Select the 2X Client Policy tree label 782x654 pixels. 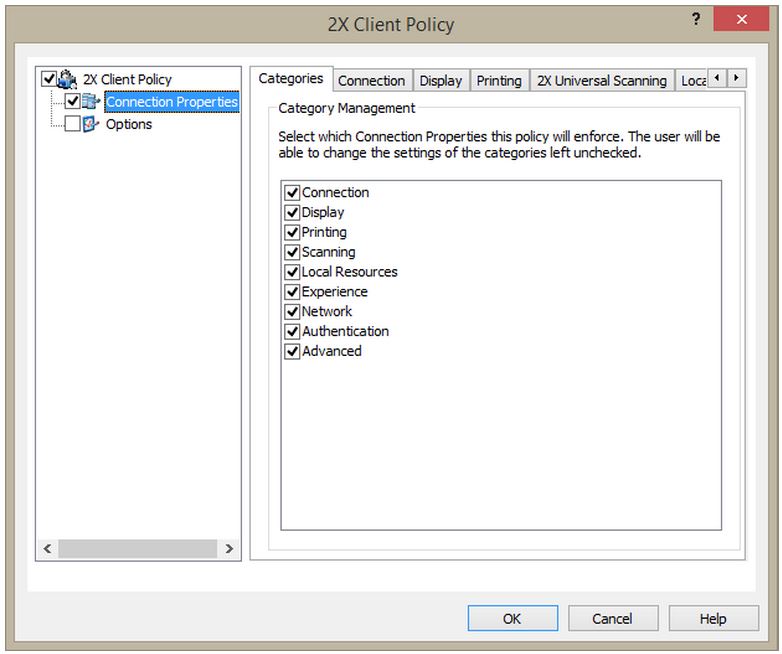click(x=127, y=79)
